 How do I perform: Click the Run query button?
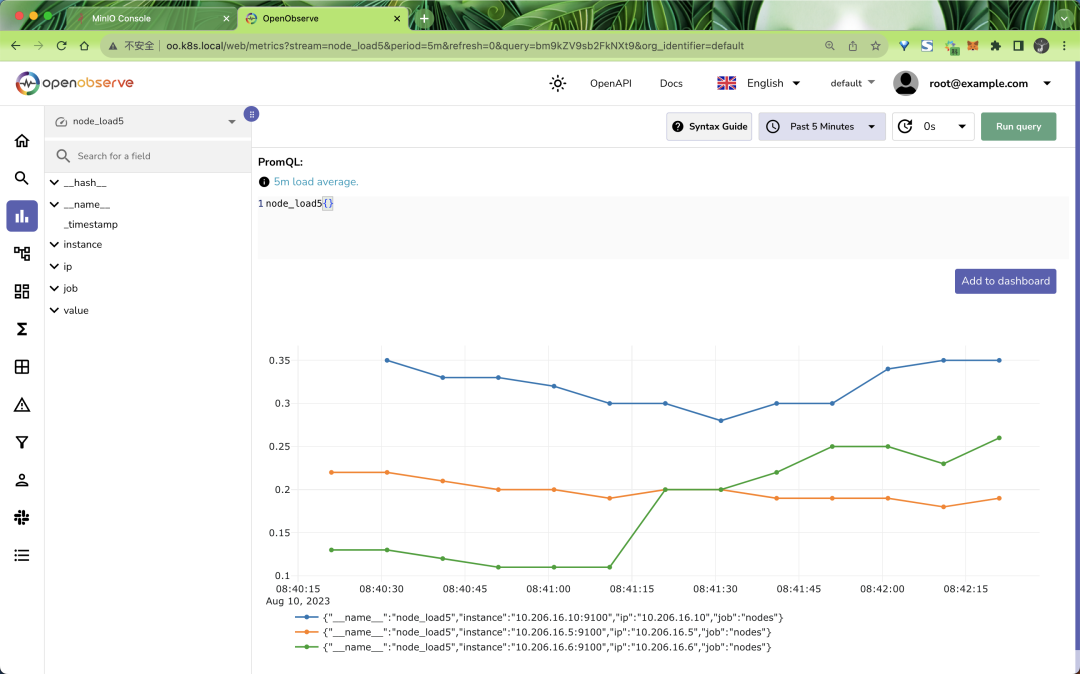tap(1018, 127)
